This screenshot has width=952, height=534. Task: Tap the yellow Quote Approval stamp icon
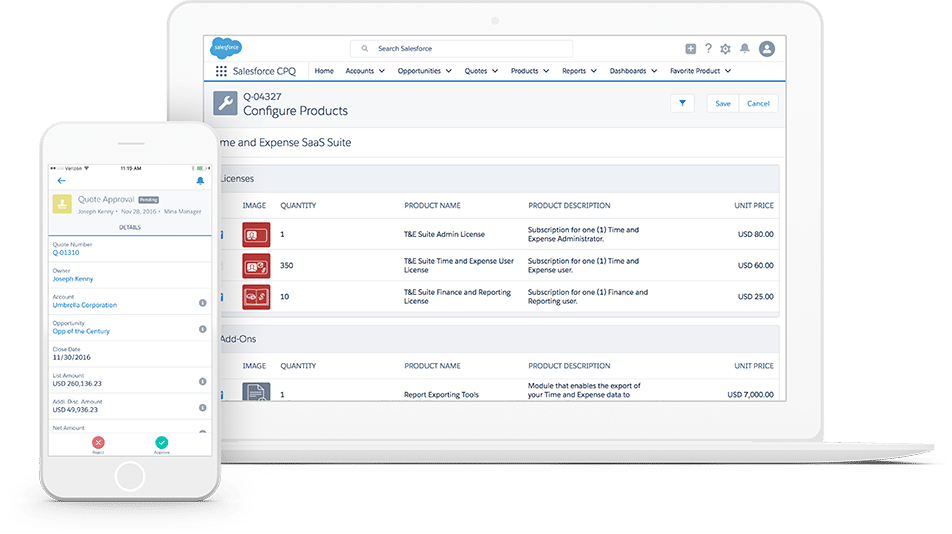click(x=62, y=204)
